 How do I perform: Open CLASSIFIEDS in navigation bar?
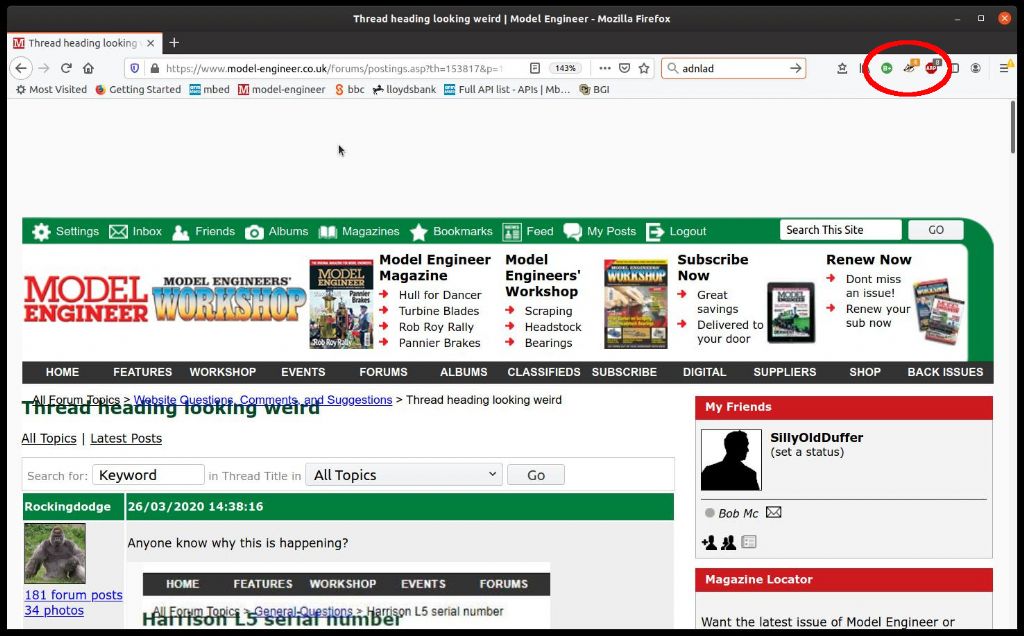544,372
